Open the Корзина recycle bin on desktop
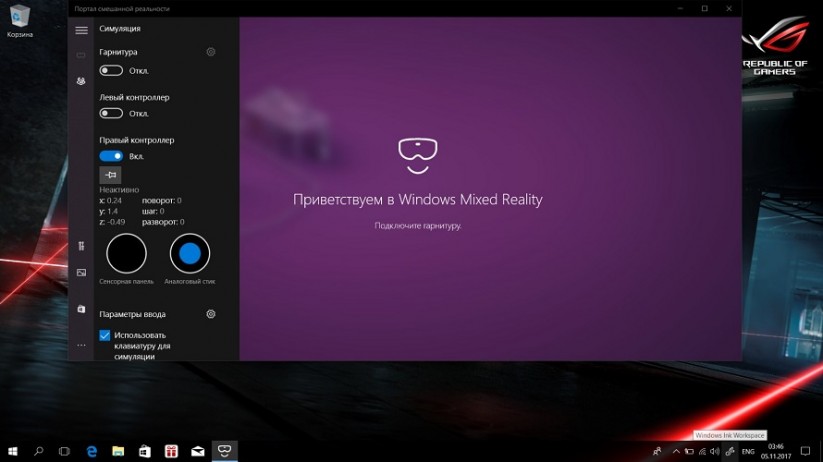The width and height of the screenshot is (823, 462). click(x=19, y=21)
